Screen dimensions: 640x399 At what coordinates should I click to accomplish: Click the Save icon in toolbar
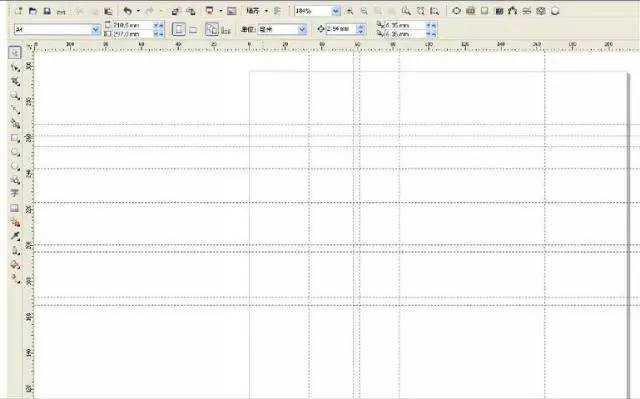point(47,11)
